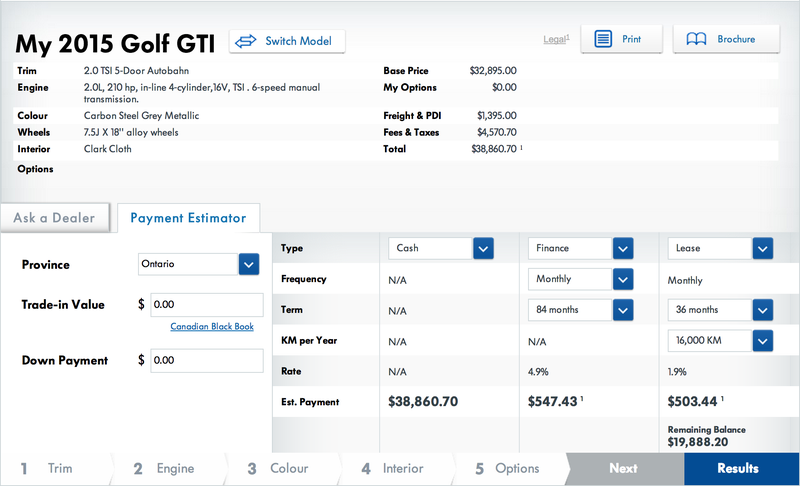Click the Switch Model button text
This screenshot has height=486, width=800.
(x=298, y=41)
